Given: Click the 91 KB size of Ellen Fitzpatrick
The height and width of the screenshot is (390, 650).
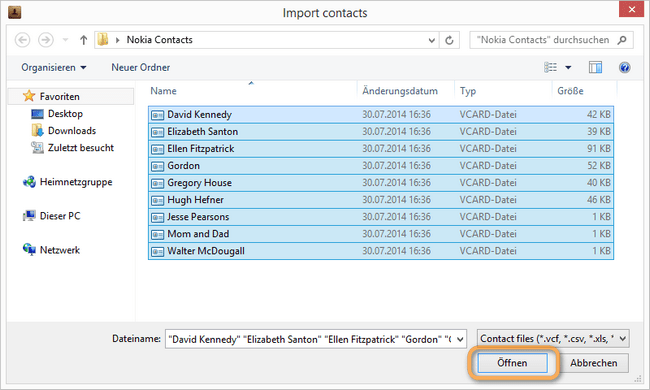Looking at the screenshot, I should click(599, 149).
